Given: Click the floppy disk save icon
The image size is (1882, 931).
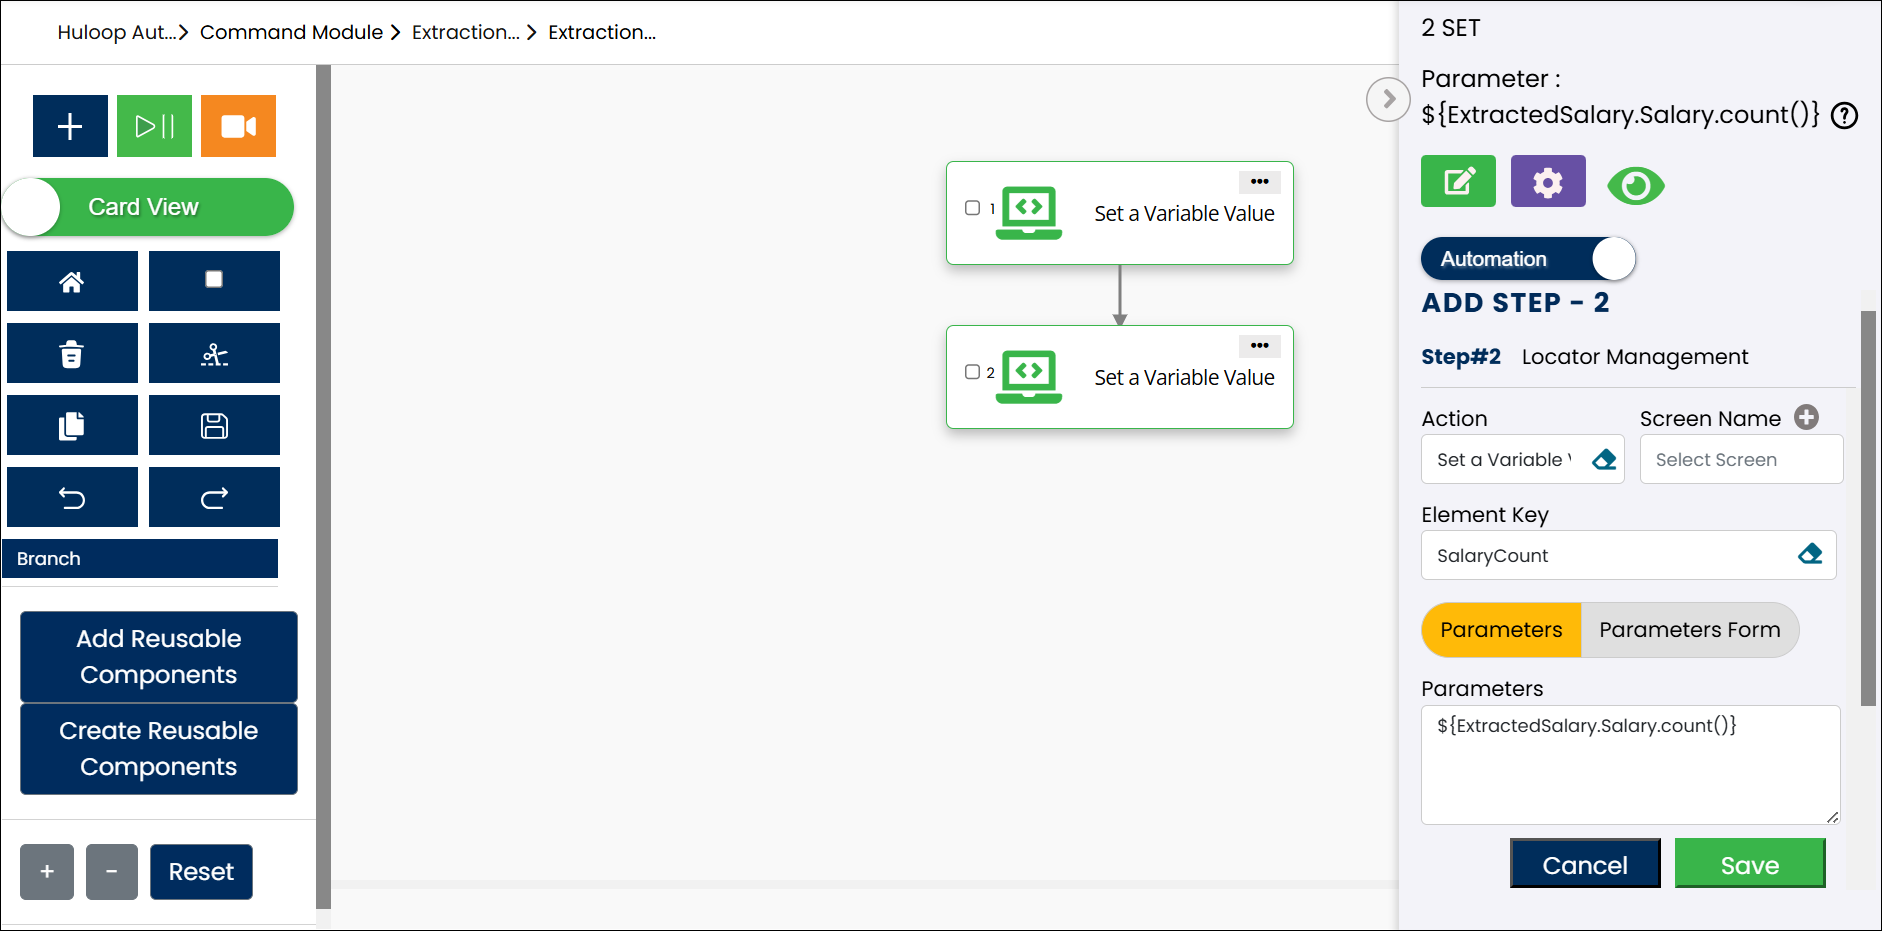Looking at the screenshot, I should point(214,426).
